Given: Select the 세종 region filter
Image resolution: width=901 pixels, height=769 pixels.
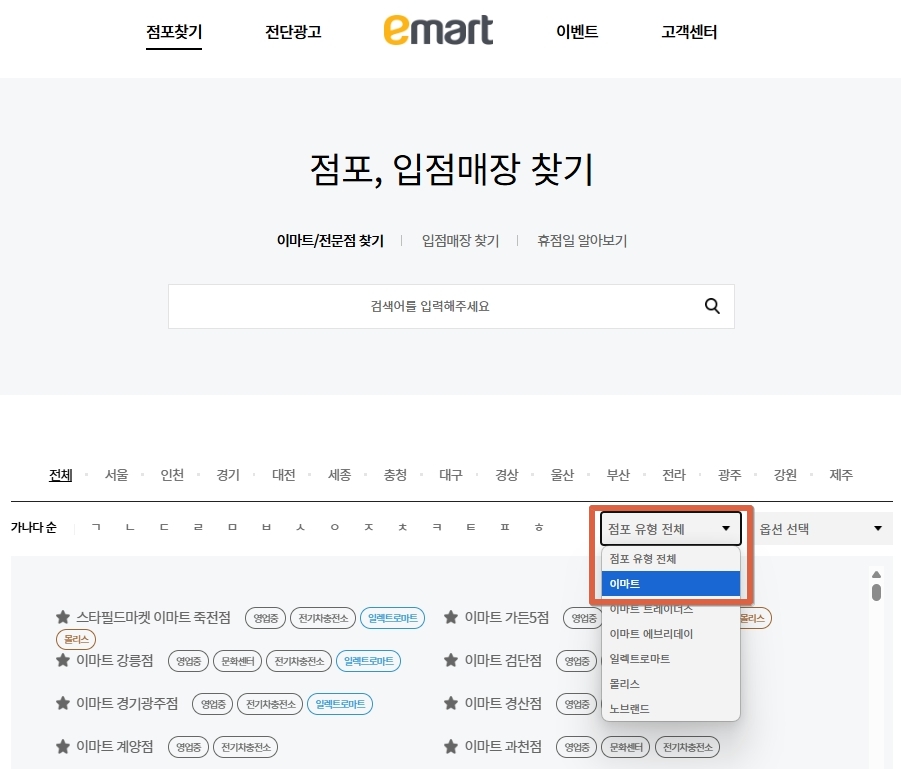Looking at the screenshot, I should coord(339,475).
